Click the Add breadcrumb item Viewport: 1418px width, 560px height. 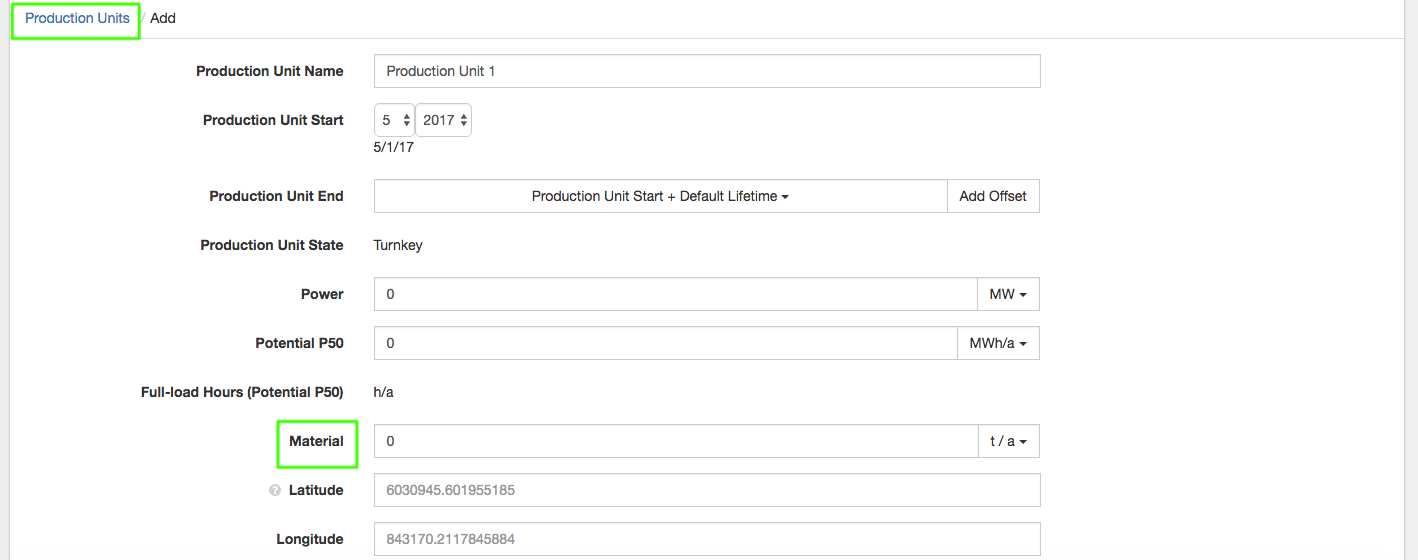tap(163, 18)
